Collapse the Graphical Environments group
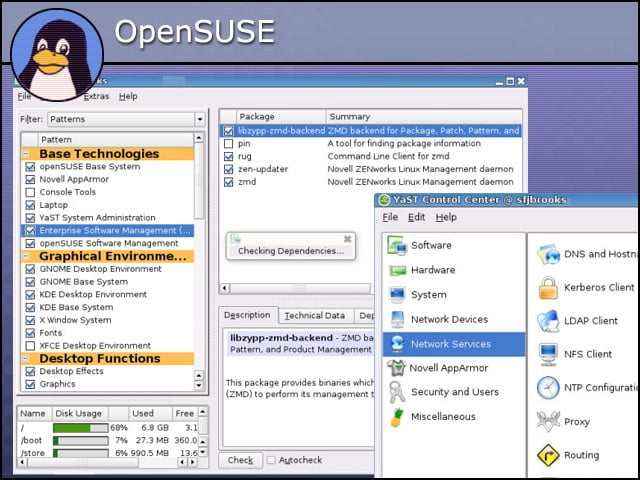Viewport: 640px width, 480px height. coord(26,257)
